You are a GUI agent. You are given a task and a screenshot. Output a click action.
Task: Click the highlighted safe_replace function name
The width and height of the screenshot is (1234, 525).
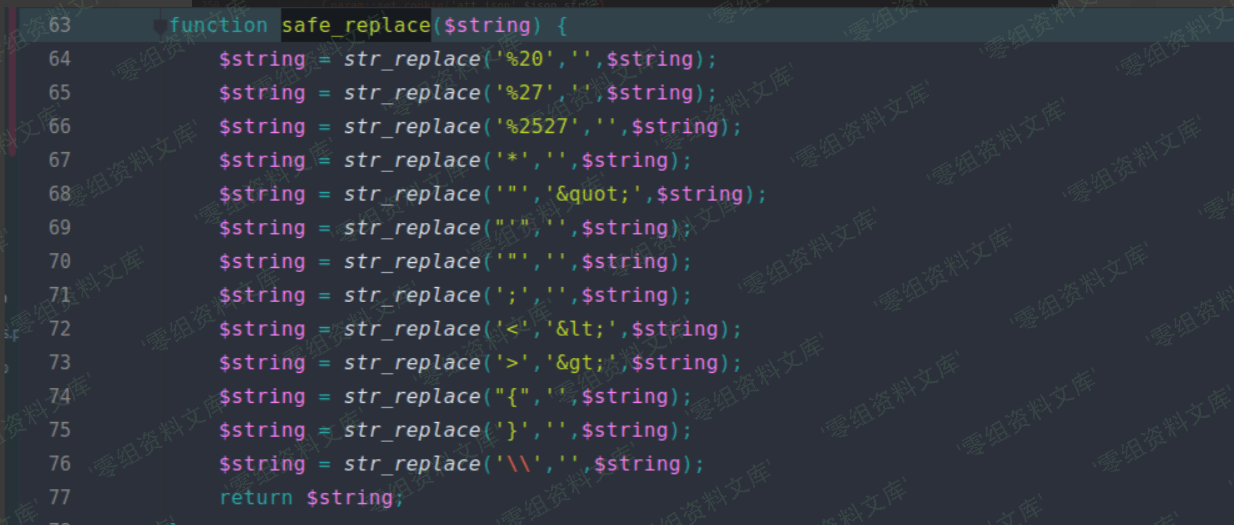coord(355,25)
